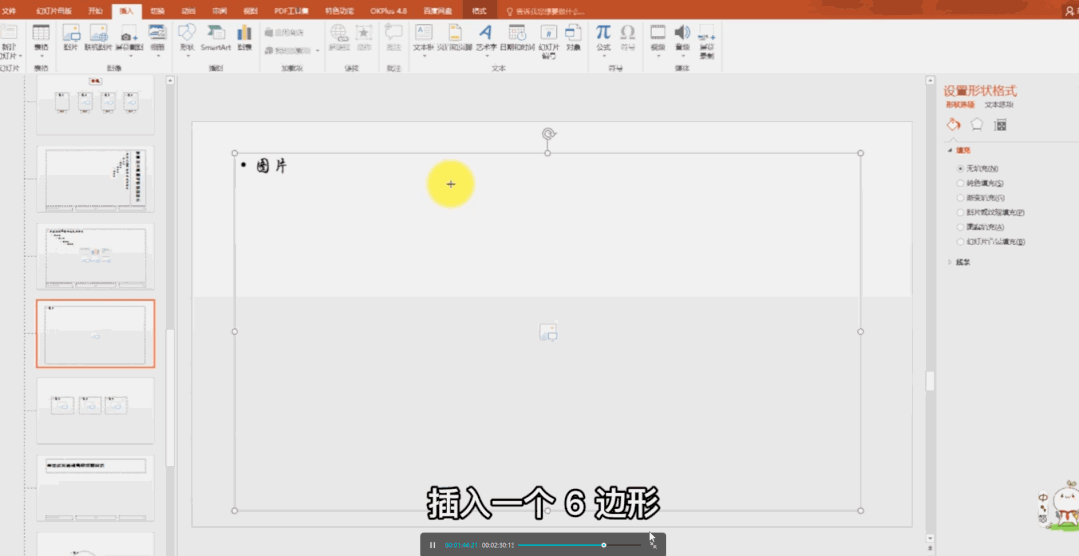
Task: Switch to Slide Master (幻灯片母版) tab
Action: [x=54, y=11]
